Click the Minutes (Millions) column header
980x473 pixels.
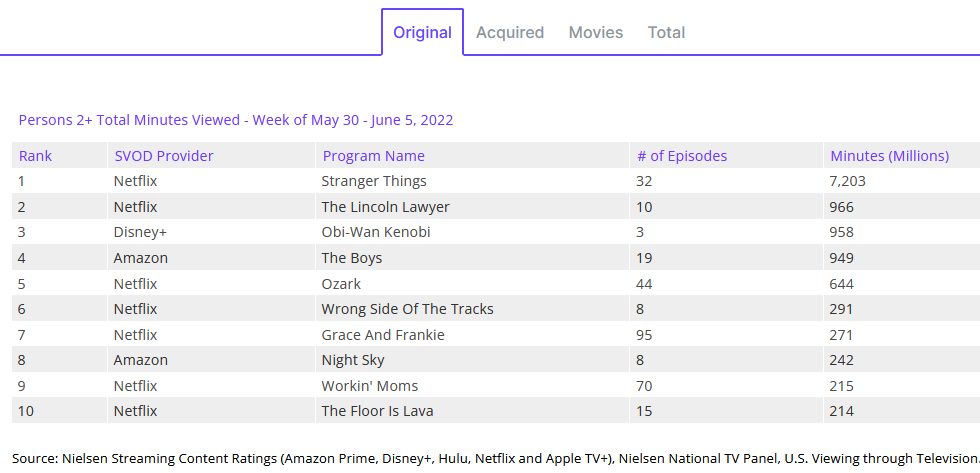pyautogui.click(x=889, y=156)
